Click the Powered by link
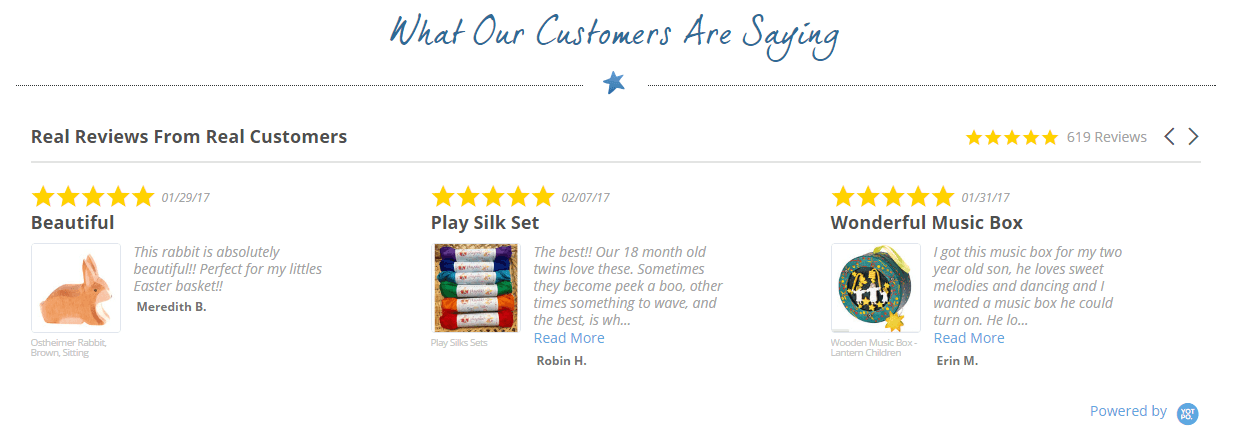The width and height of the screenshot is (1235, 445). pyautogui.click(x=1128, y=411)
